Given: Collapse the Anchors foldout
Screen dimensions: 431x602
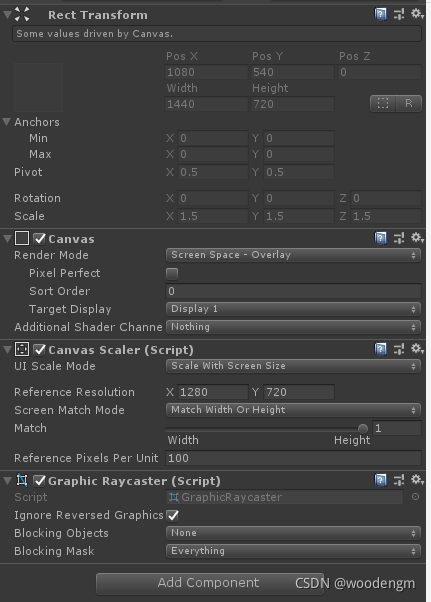Looking at the screenshot, I should [x=7, y=122].
